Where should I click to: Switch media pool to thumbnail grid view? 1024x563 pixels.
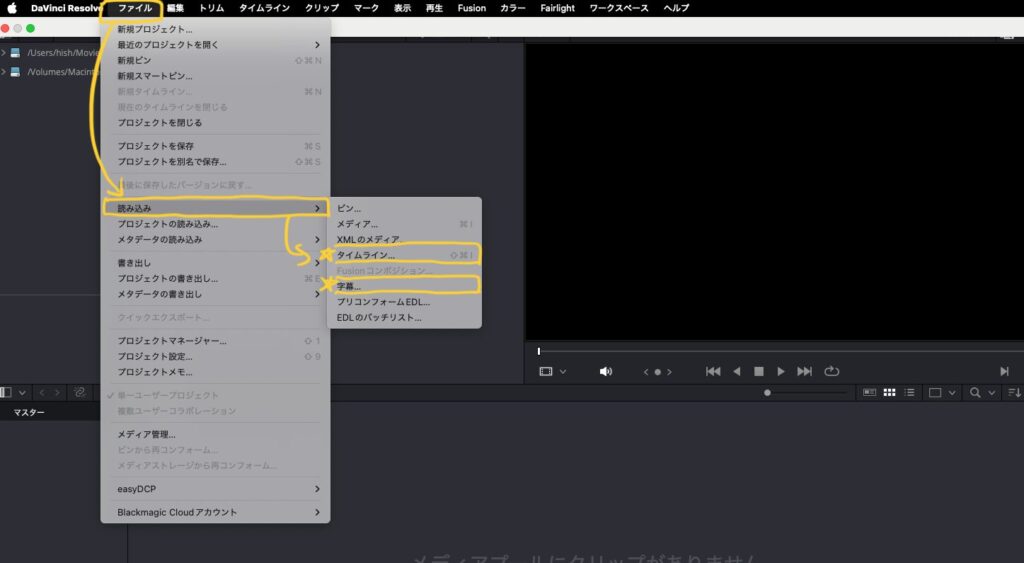click(889, 393)
